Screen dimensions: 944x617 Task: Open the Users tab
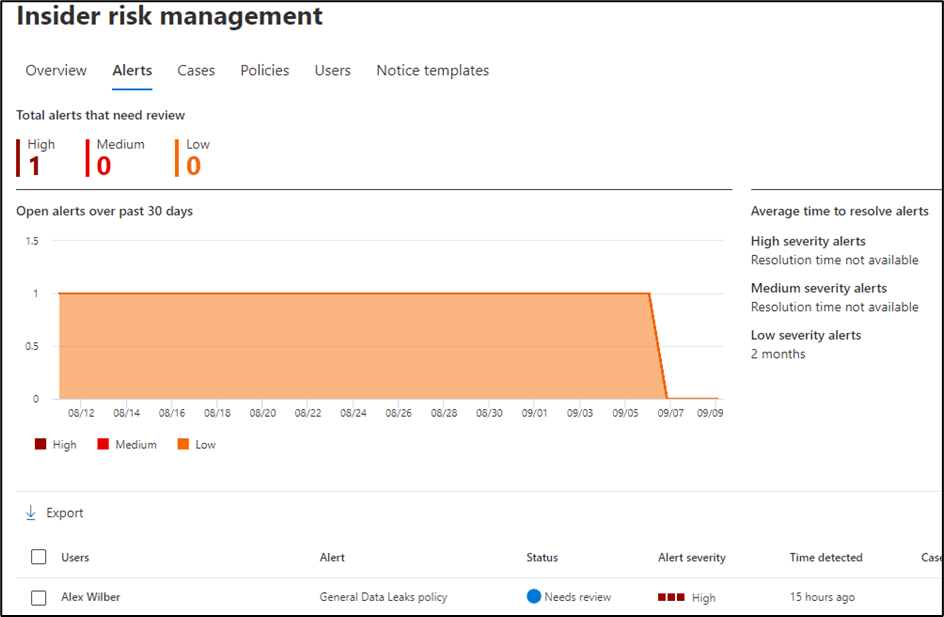(x=333, y=71)
